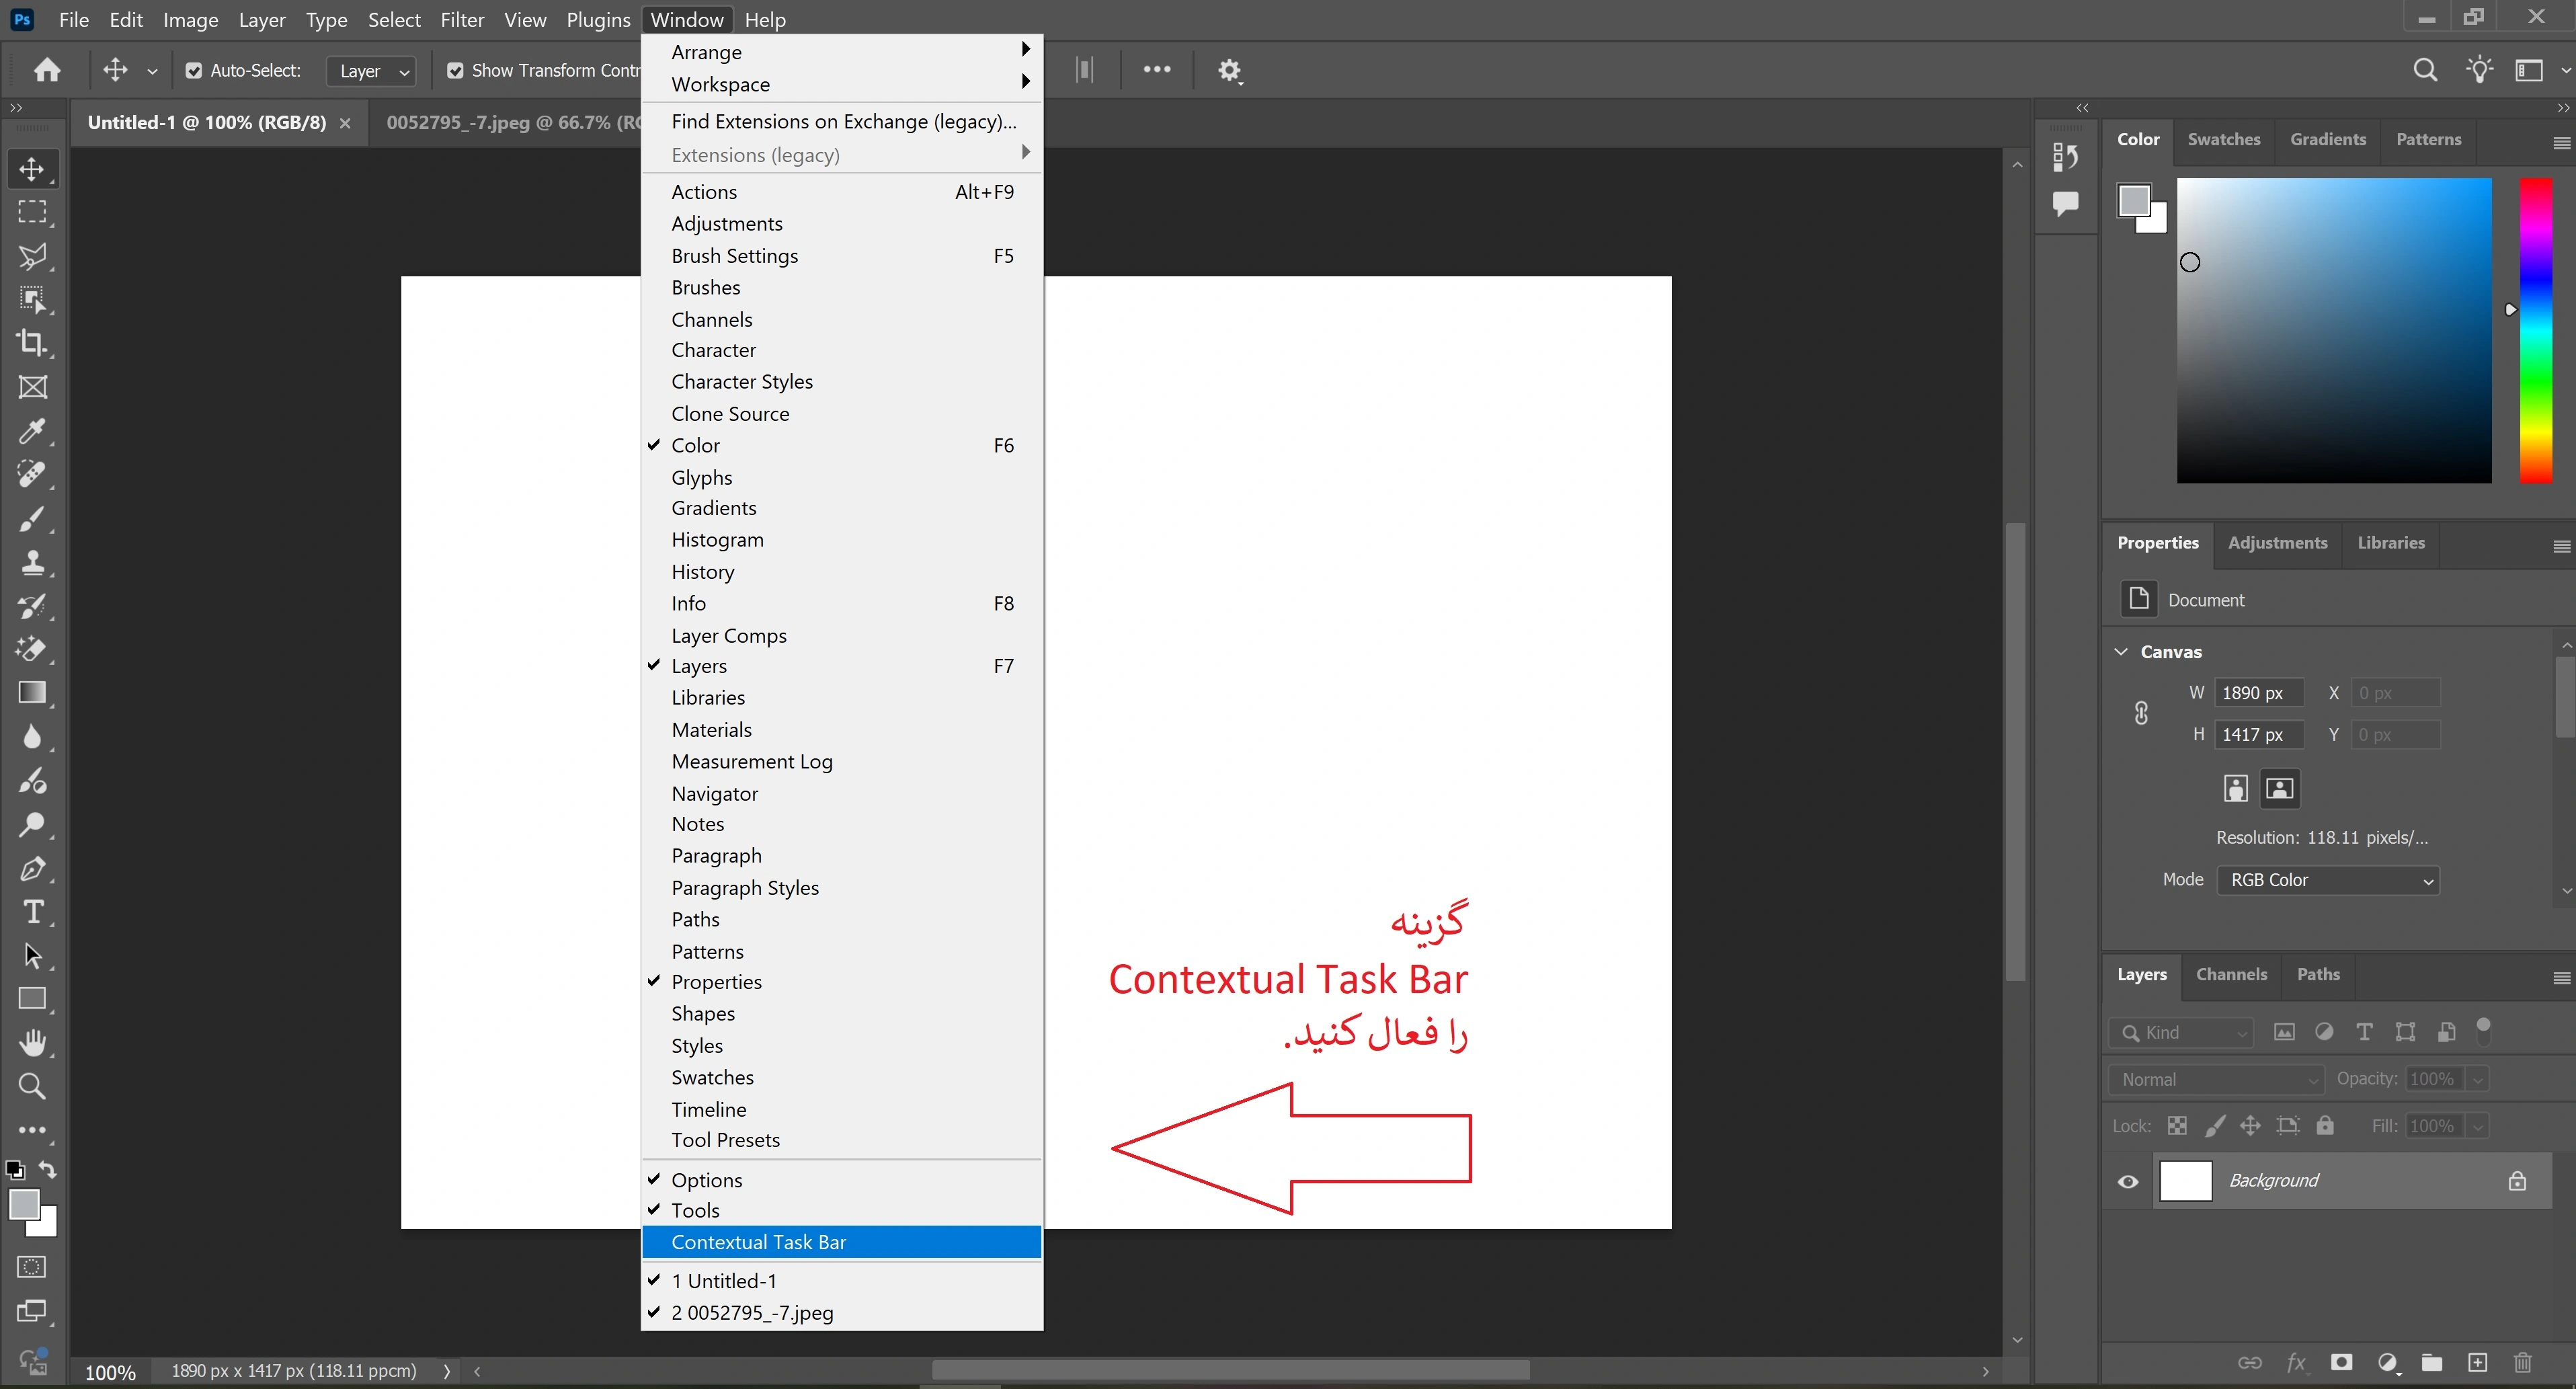Select the Eraser tool
This screenshot has width=2576, height=1389.
pyautogui.click(x=32, y=649)
